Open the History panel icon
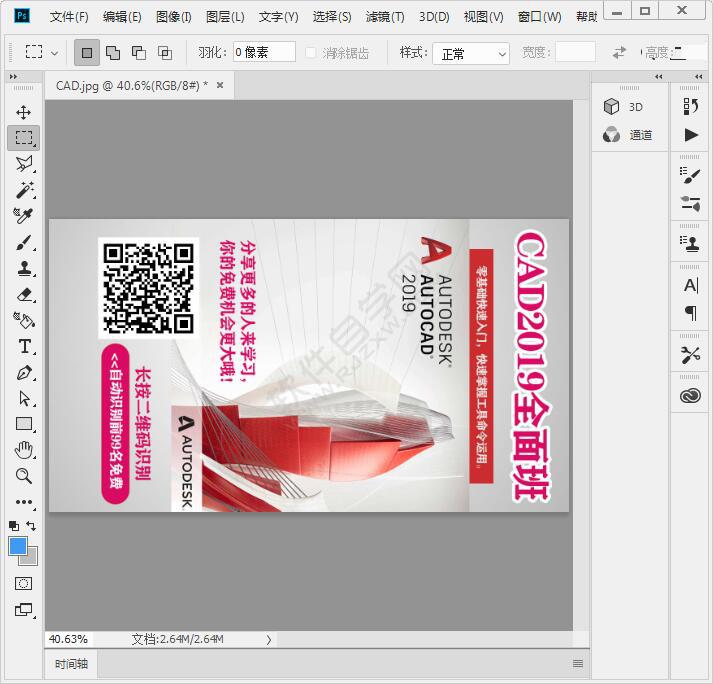This screenshot has width=713, height=684. tap(690, 107)
